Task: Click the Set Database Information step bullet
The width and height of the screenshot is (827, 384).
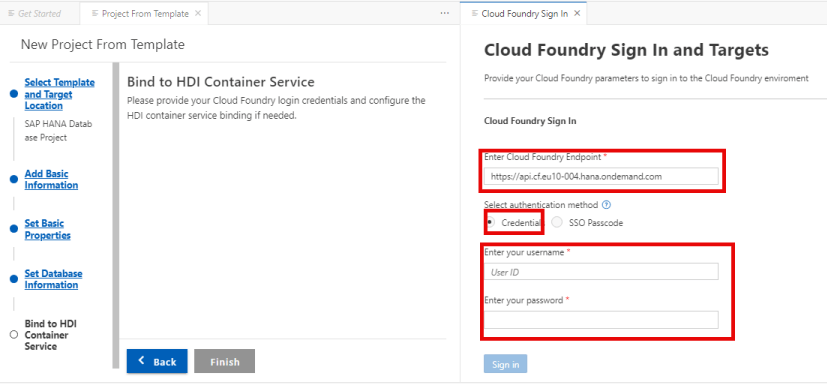Action: pyautogui.click(x=14, y=279)
